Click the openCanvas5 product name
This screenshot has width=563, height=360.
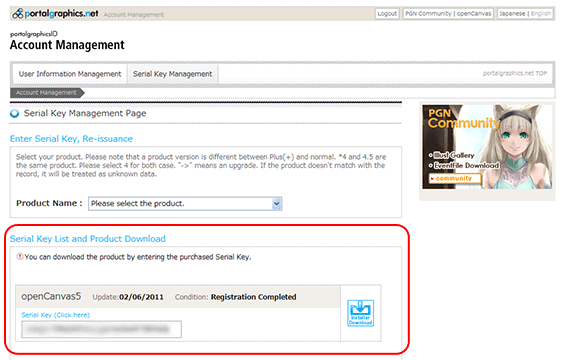point(51,296)
